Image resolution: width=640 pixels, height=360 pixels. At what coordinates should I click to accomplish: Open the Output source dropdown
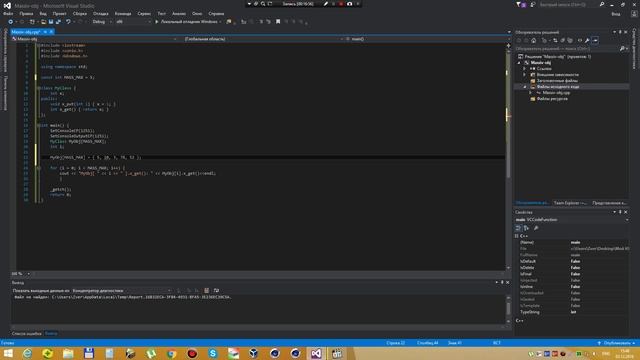click(122, 291)
